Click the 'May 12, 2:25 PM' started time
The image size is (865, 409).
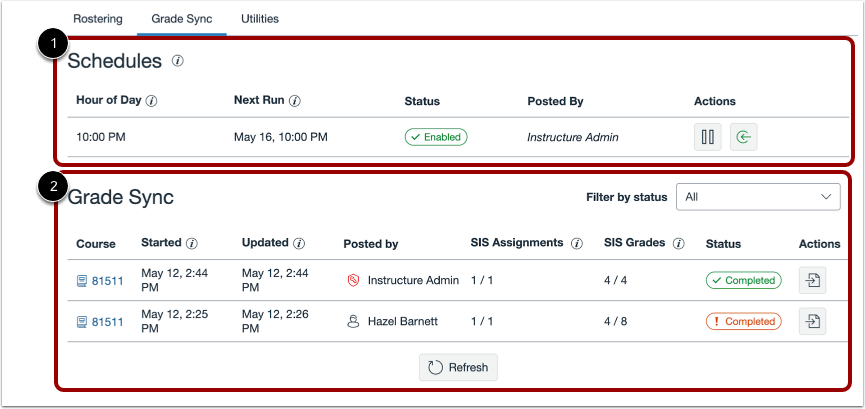[174, 321]
